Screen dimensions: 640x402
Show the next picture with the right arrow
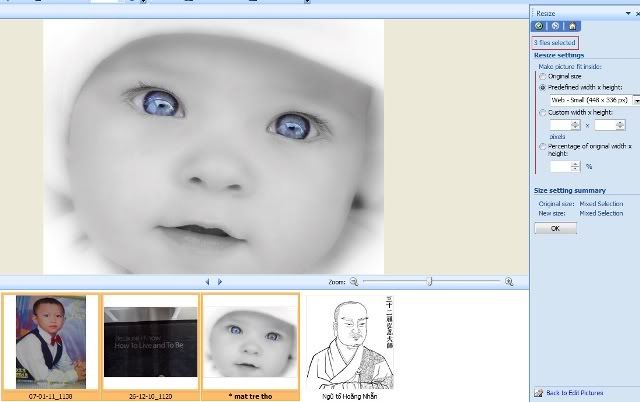coord(220,282)
